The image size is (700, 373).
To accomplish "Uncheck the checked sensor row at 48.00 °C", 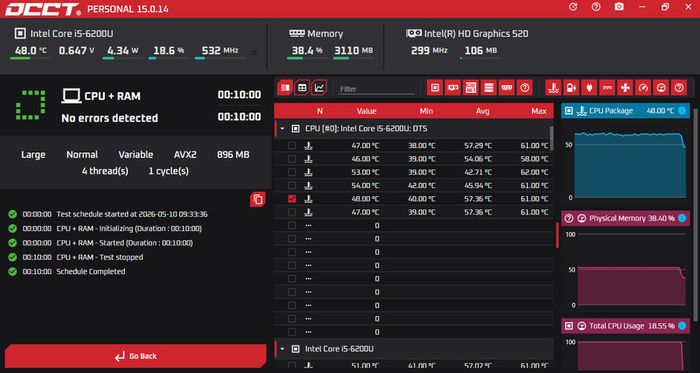I will (x=292, y=199).
